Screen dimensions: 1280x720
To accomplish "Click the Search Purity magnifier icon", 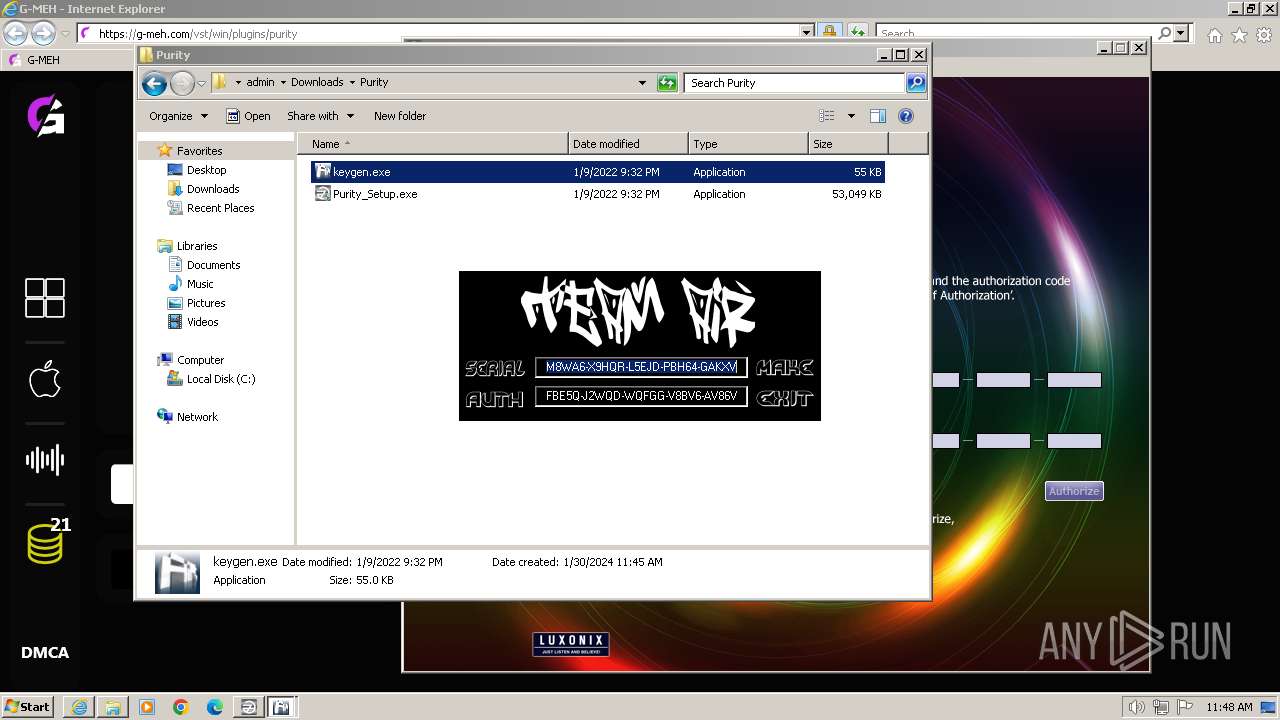I will [x=915, y=83].
